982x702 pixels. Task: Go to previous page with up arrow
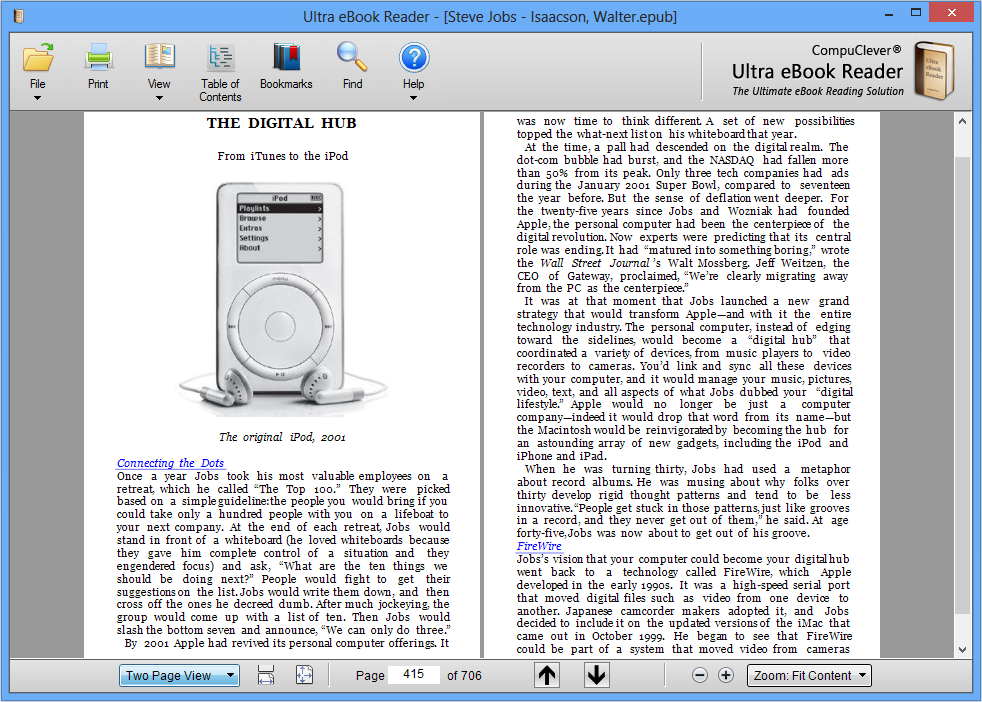[547, 675]
